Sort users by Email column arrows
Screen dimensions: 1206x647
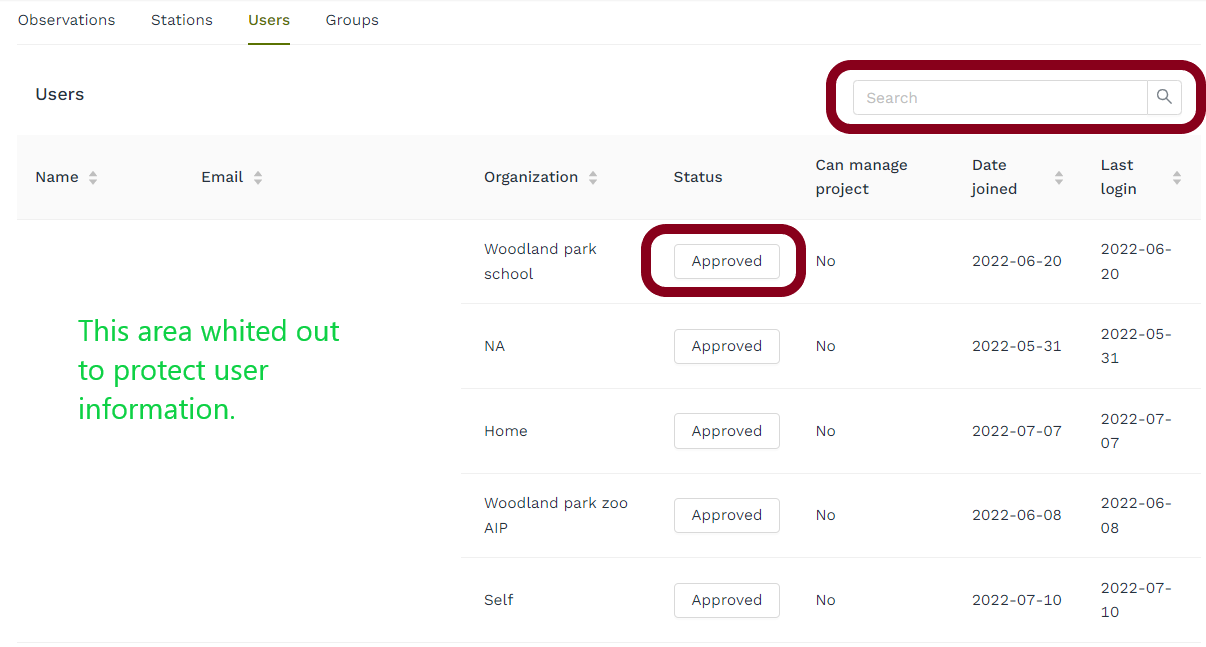[x=258, y=178]
